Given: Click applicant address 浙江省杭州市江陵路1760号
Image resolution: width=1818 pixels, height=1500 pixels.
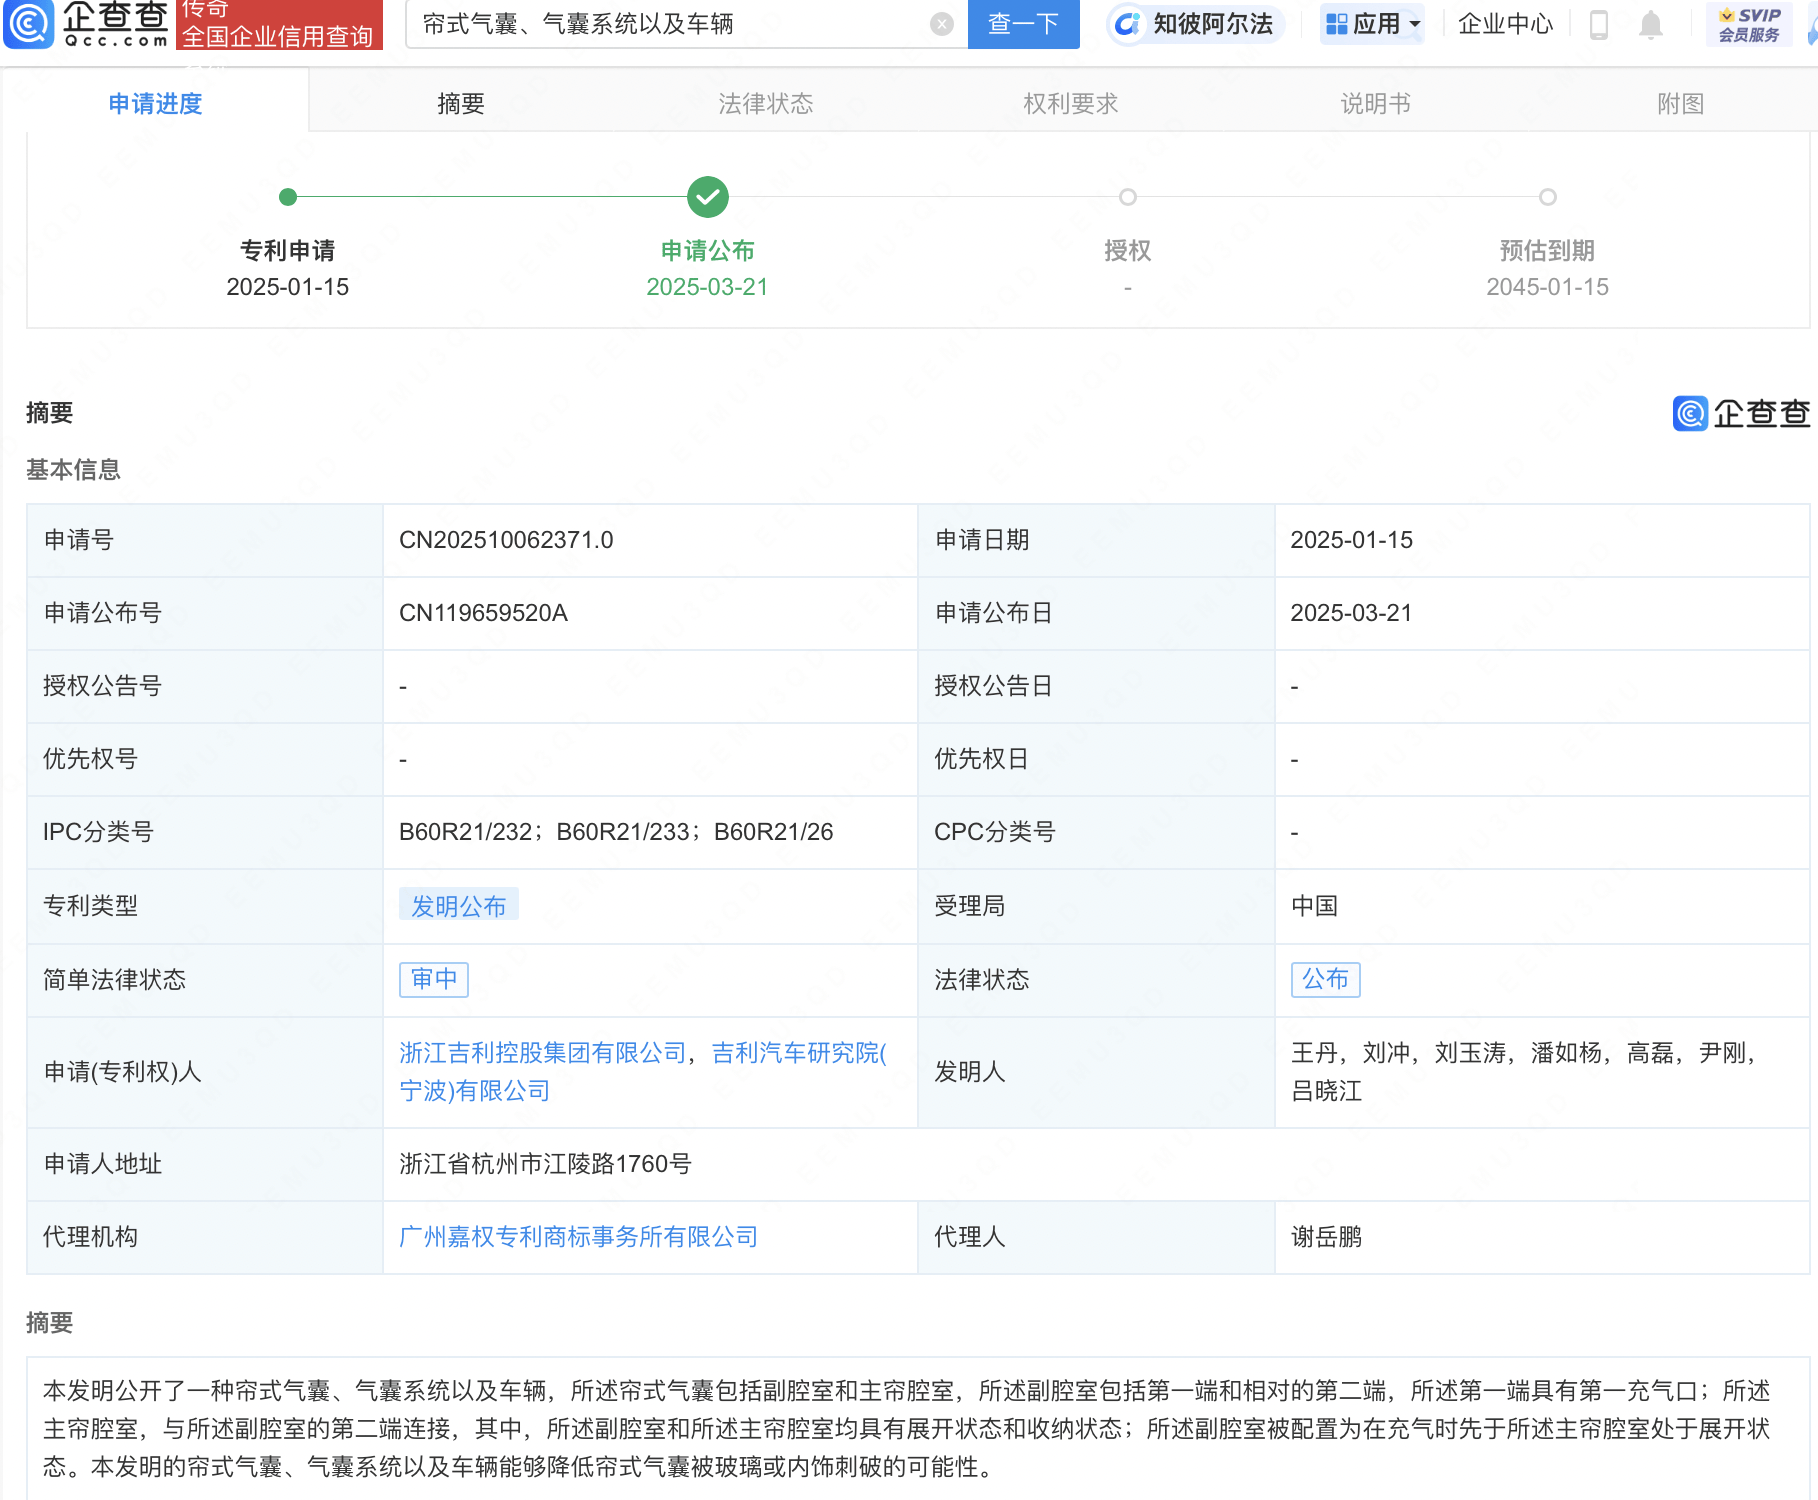Looking at the screenshot, I should [x=545, y=1164].
